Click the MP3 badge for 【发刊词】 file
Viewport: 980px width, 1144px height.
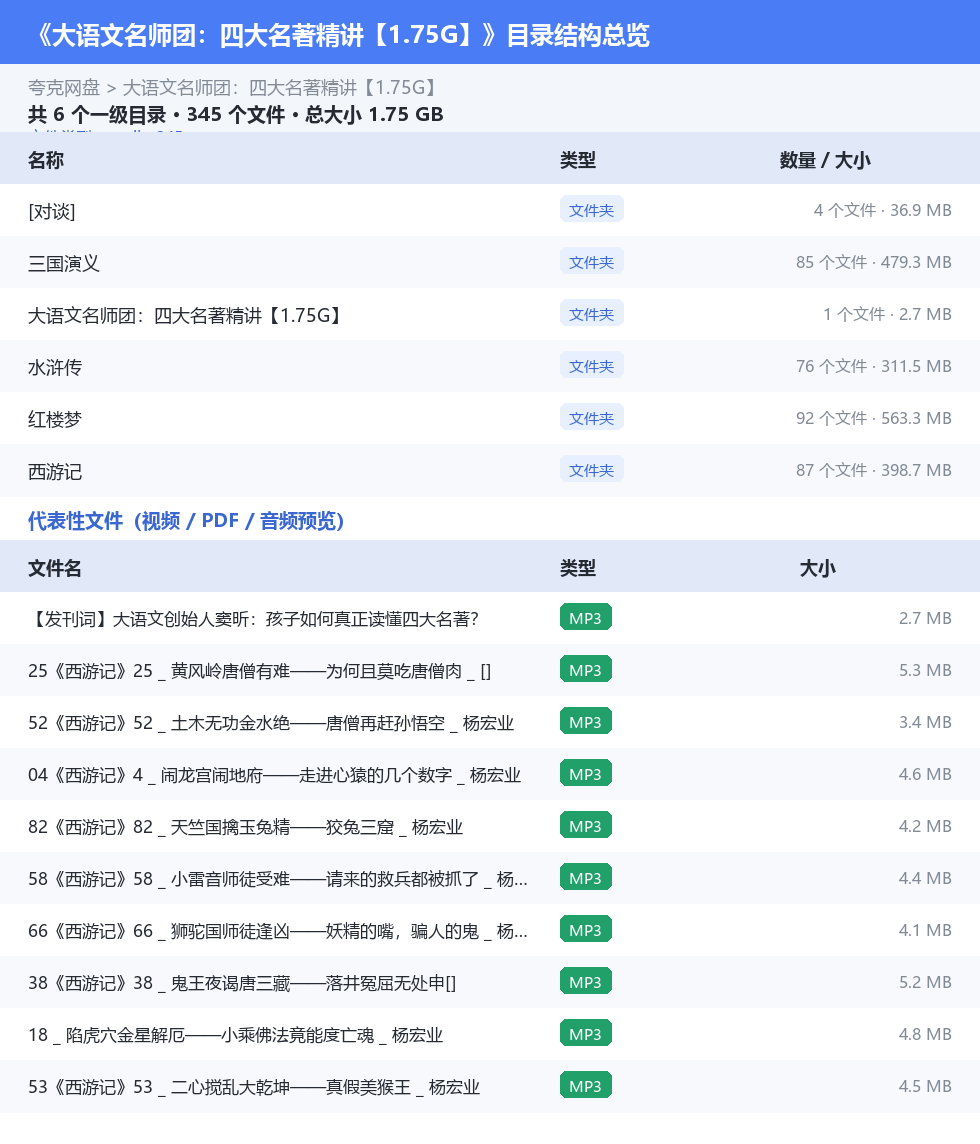[x=586, y=617]
